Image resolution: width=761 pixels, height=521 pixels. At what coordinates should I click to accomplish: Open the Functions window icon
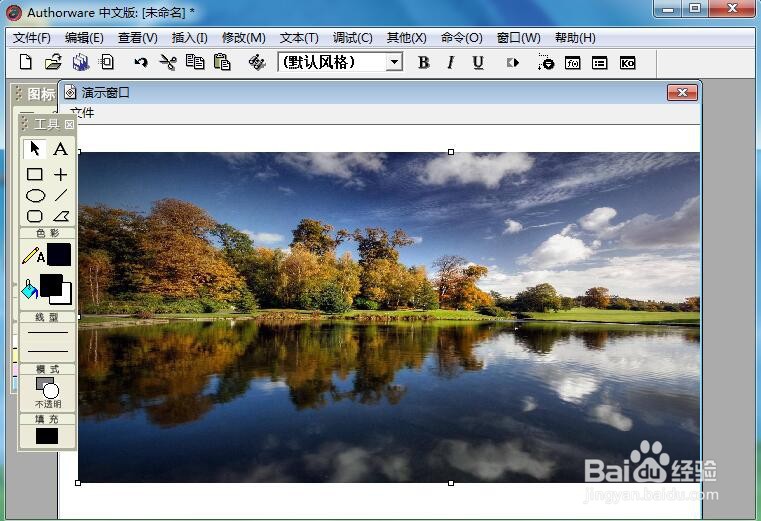pyautogui.click(x=573, y=63)
